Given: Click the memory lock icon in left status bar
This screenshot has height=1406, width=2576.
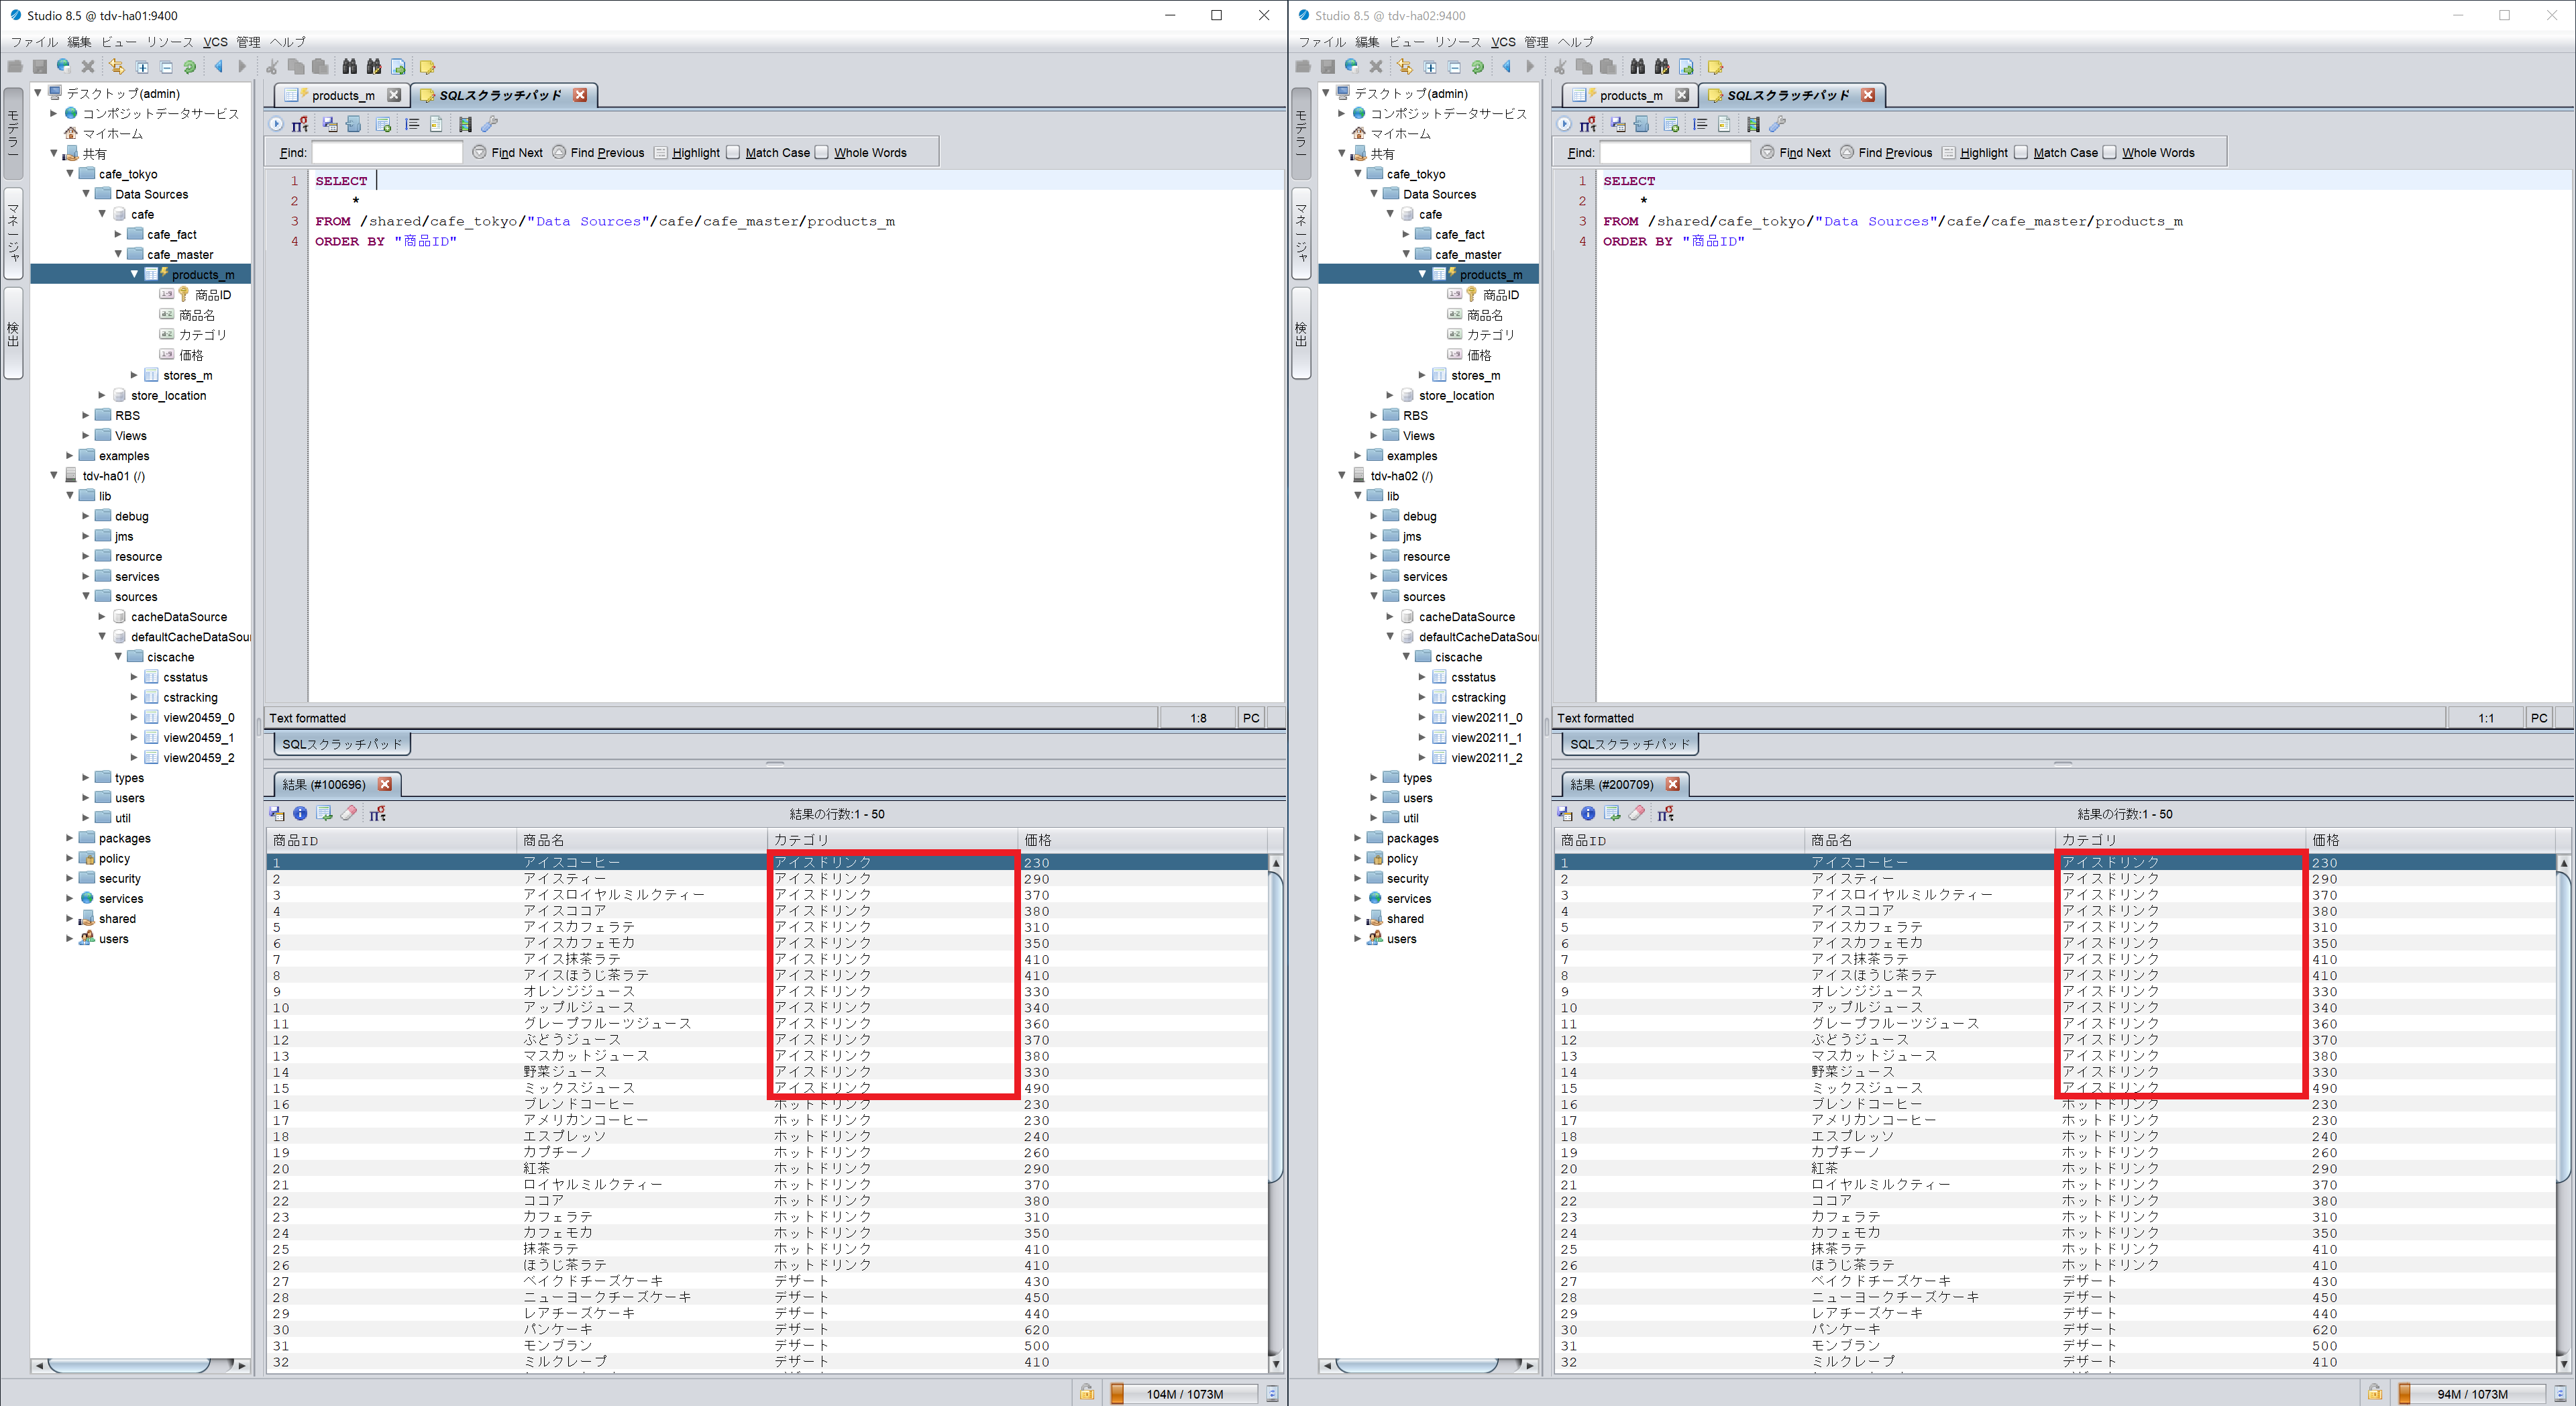Looking at the screenshot, I should (x=1086, y=1392).
